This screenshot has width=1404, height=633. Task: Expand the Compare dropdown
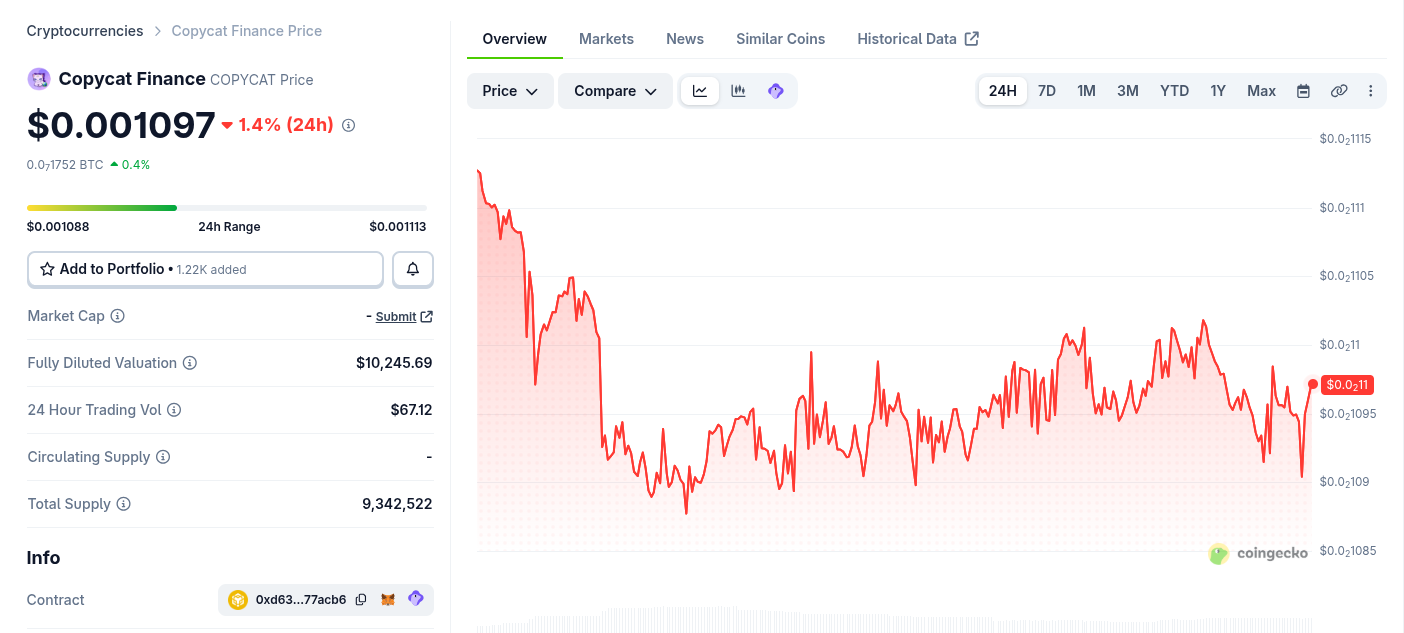coord(615,91)
